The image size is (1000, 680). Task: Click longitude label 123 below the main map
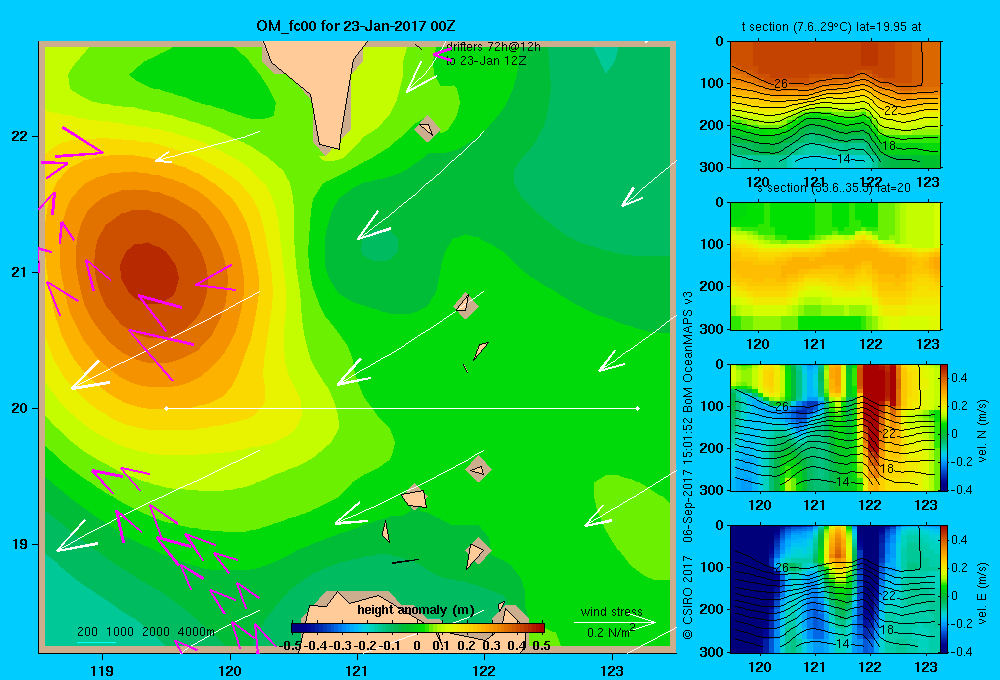(x=612, y=670)
